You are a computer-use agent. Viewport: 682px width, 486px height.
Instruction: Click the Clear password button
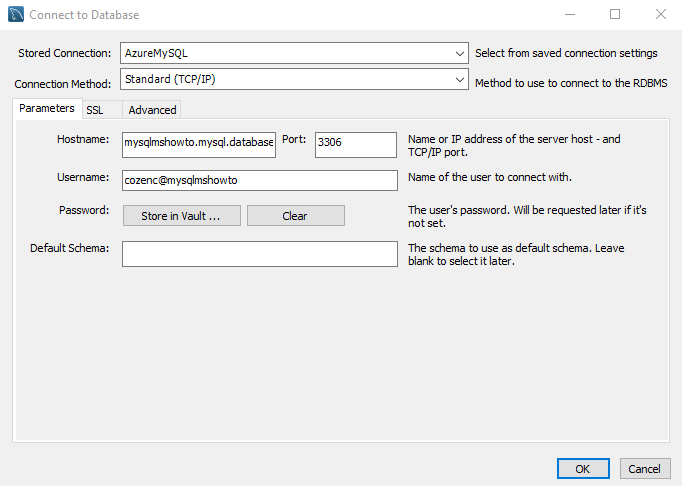pos(296,216)
